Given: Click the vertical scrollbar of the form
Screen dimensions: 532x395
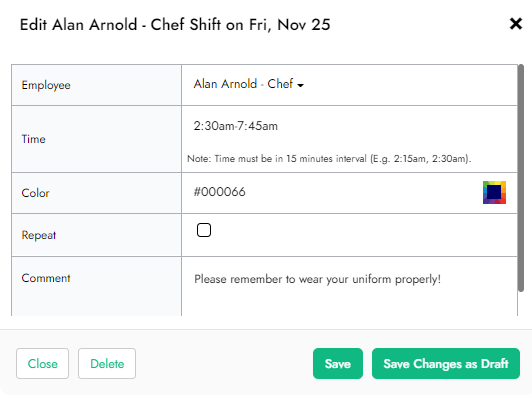Looking at the screenshot, I should coord(521,178).
